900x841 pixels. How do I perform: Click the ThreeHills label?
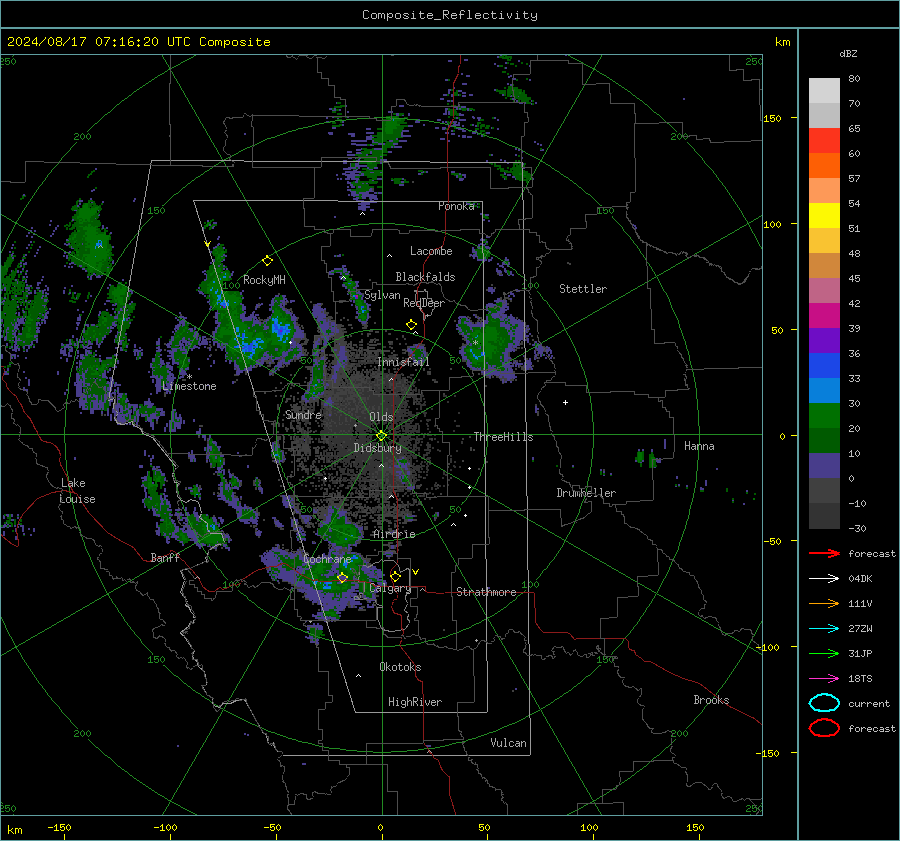click(503, 437)
